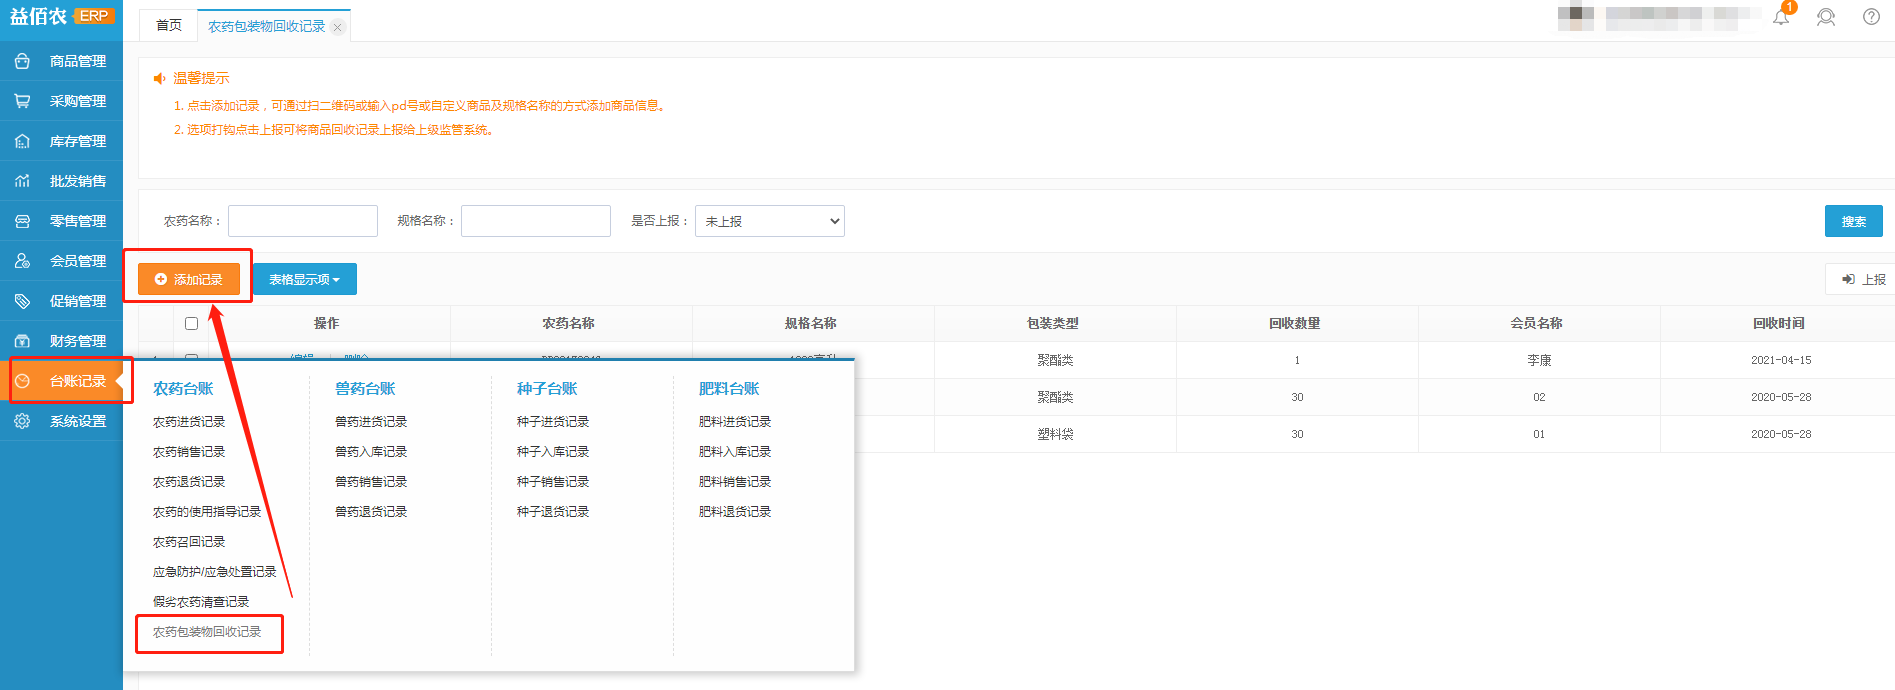1895x690 pixels.
Task: Open the 表格显示项 dropdown
Action: tap(304, 280)
